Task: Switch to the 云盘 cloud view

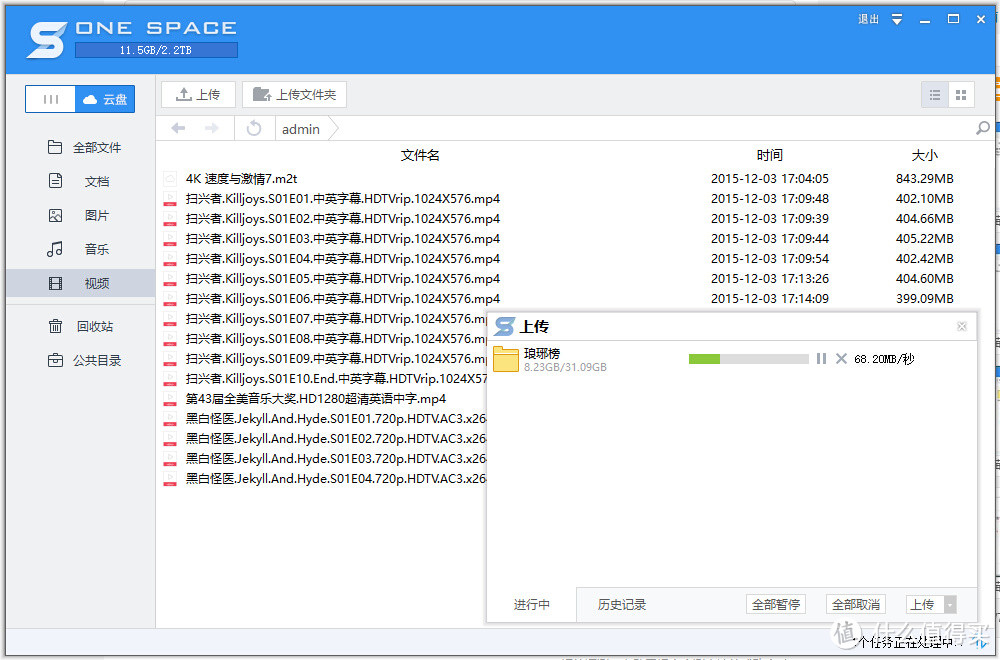Action: click(x=105, y=99)
